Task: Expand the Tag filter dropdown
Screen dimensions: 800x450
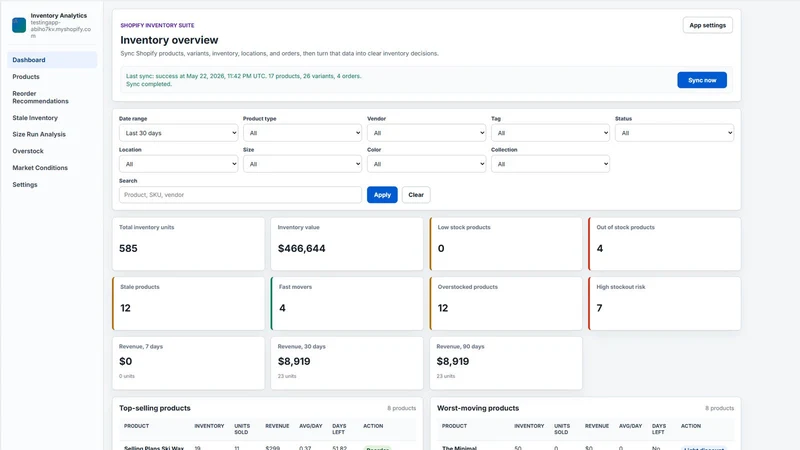Action: 551,133
